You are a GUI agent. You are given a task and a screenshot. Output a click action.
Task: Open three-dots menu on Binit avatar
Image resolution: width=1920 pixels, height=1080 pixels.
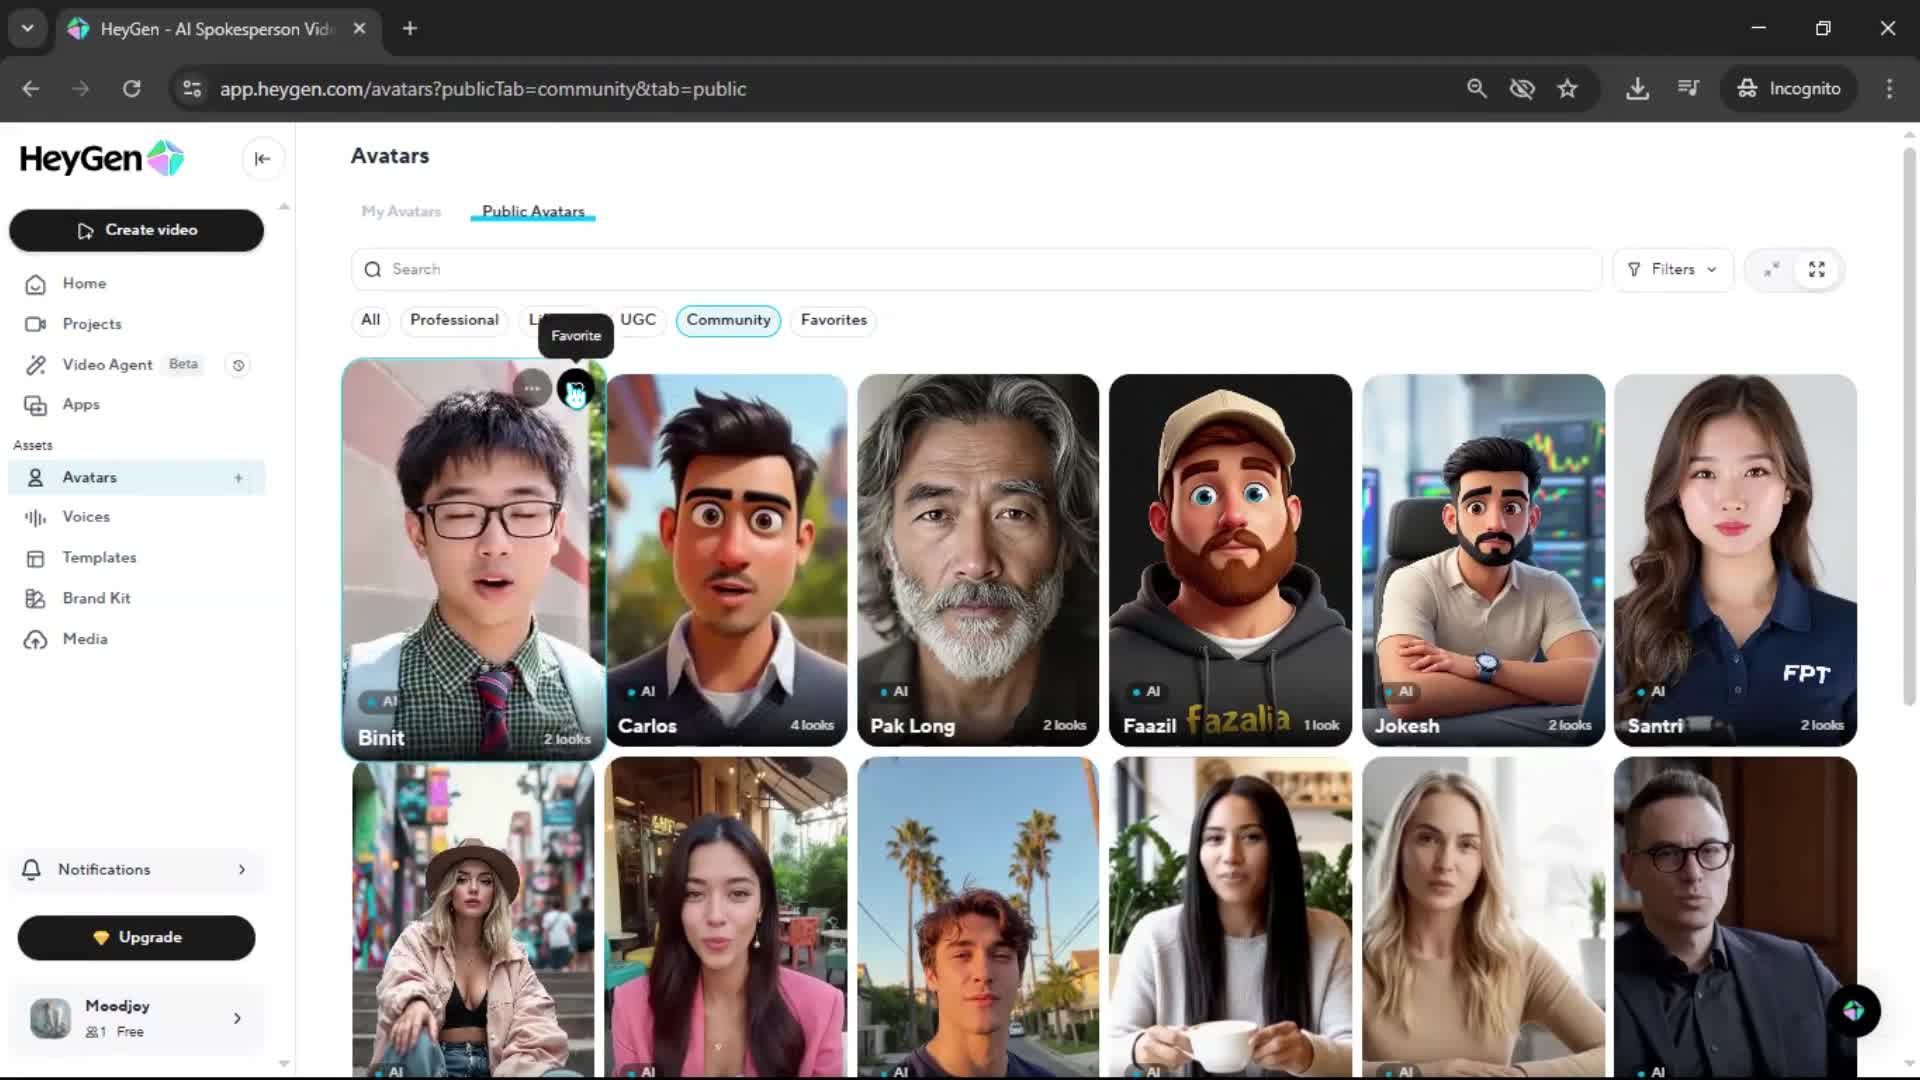coord(532,389)
